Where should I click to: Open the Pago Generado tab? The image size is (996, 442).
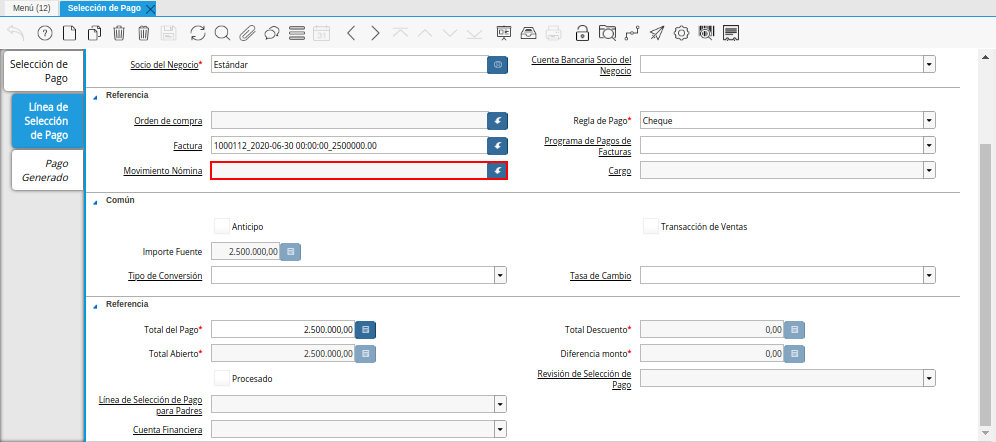coord(48,170)
